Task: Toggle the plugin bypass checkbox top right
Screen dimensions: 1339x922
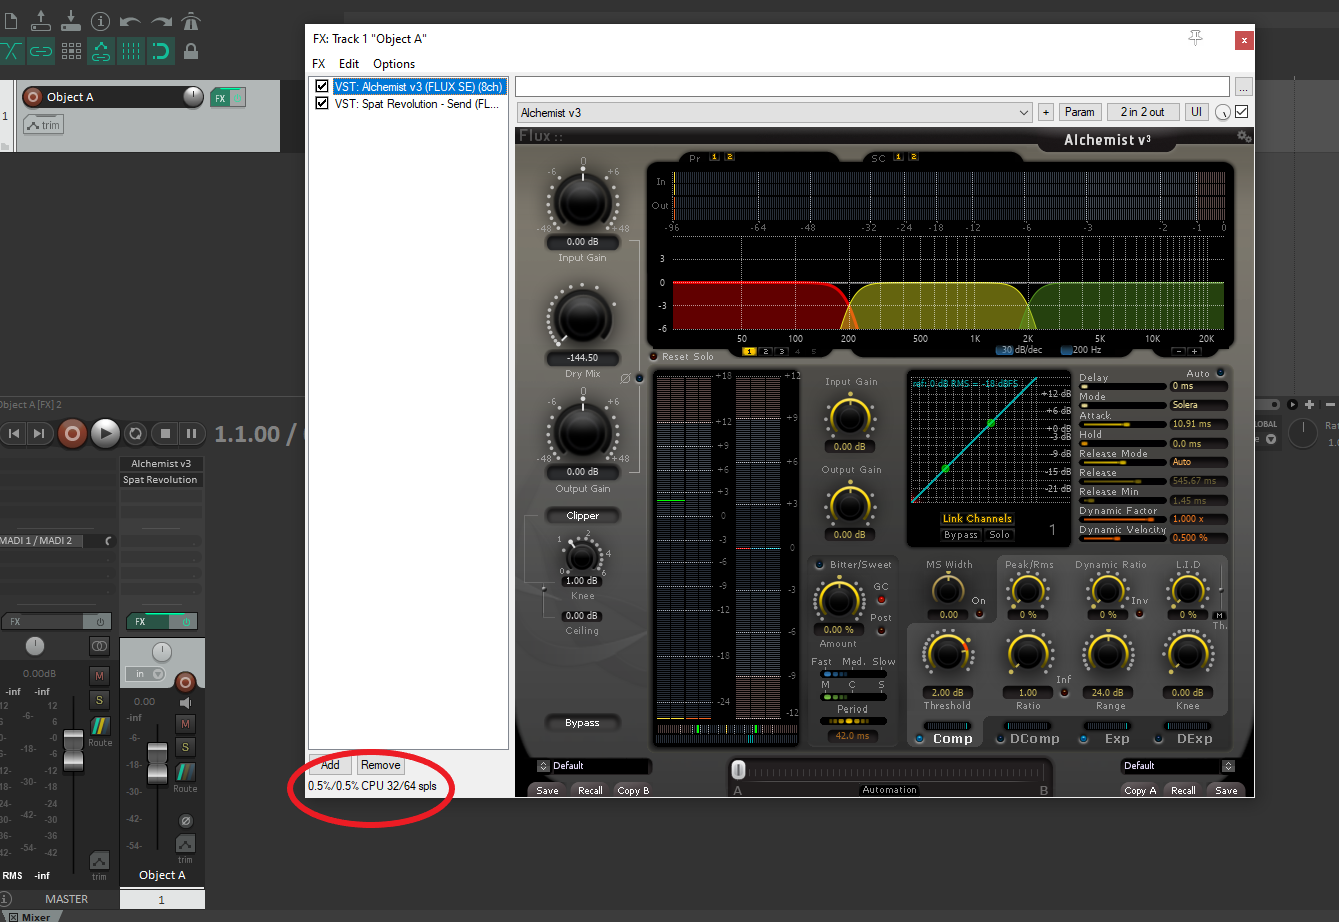Action: 1242,112
